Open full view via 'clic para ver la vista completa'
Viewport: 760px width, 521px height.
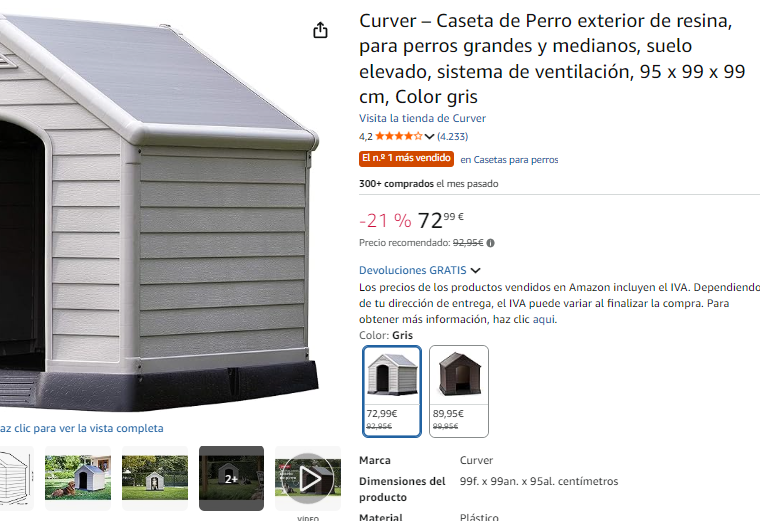(81, 428)
